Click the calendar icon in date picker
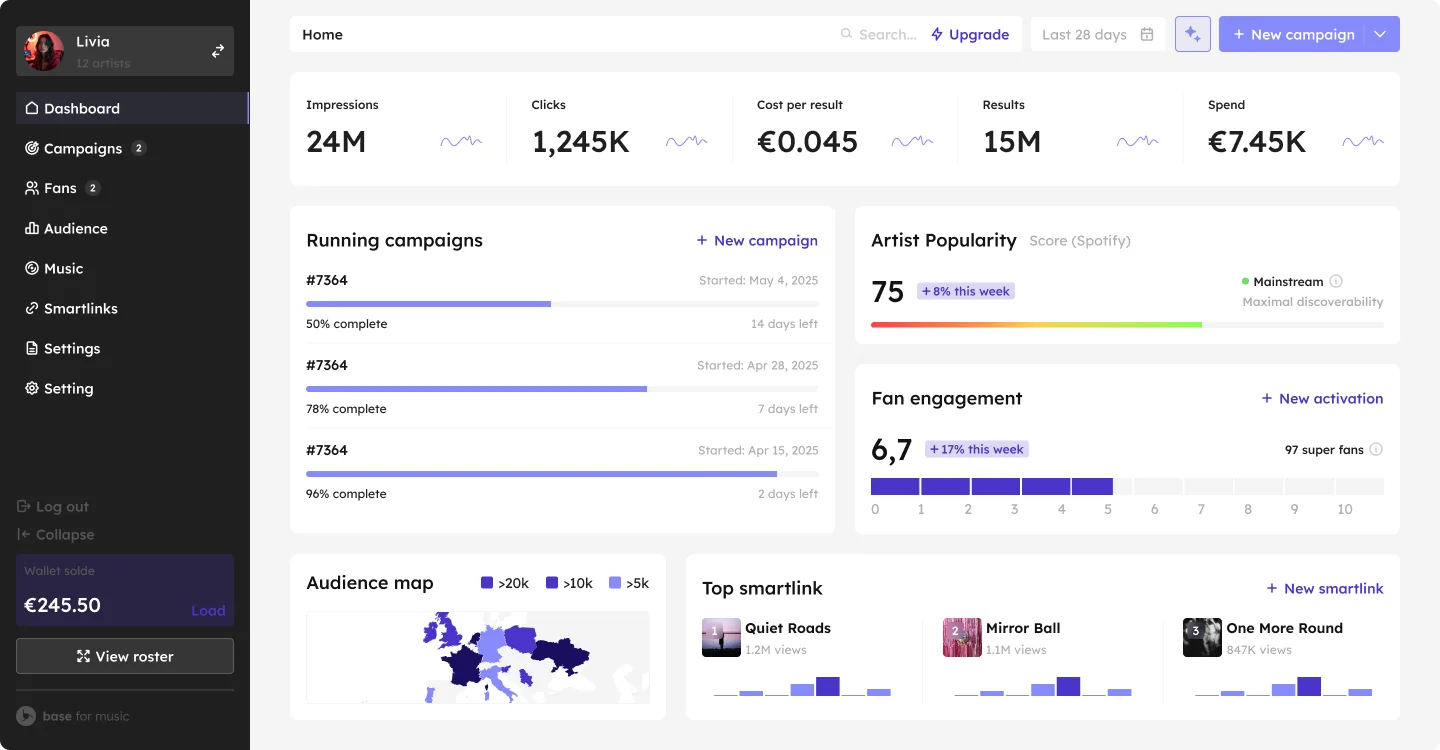 tap(1147, 34)
